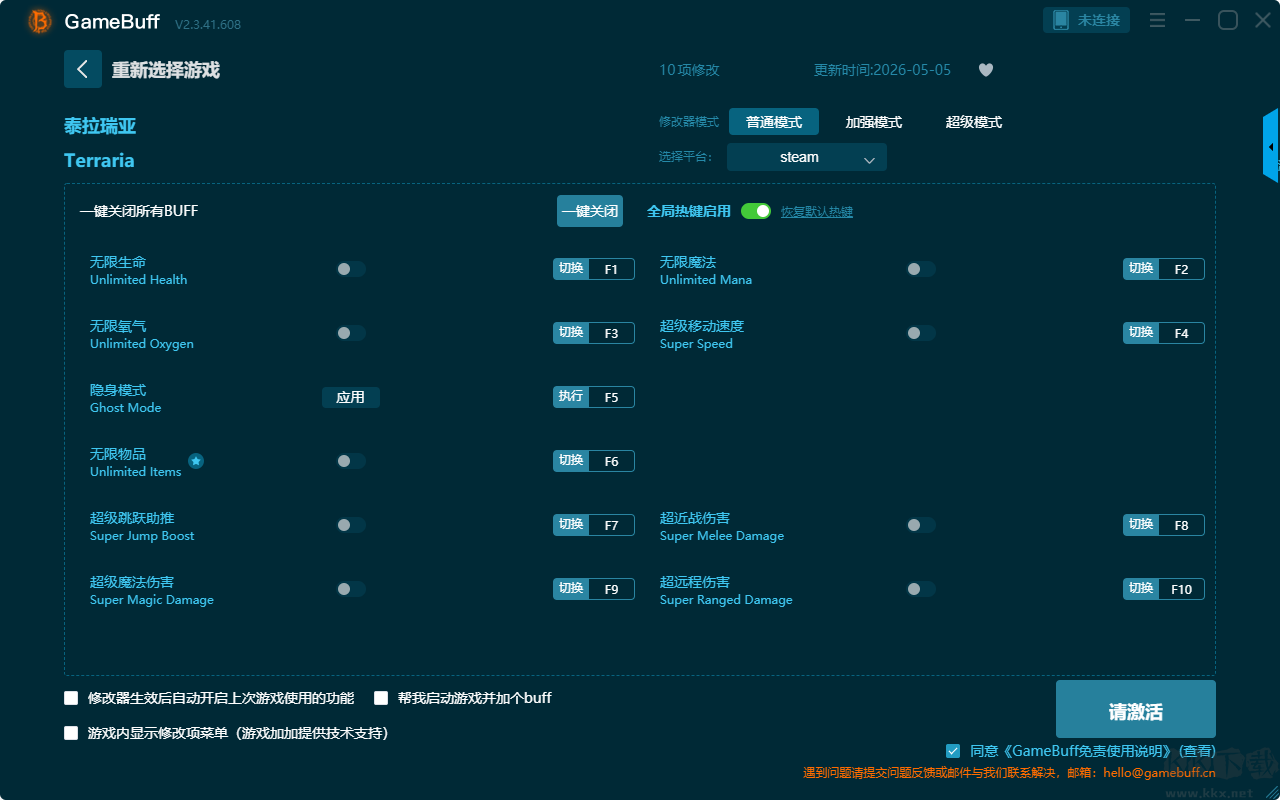Screen dimensions: 1280x800
Task: Maximize the GameBuff window
Action: [x=1228, y=20]
